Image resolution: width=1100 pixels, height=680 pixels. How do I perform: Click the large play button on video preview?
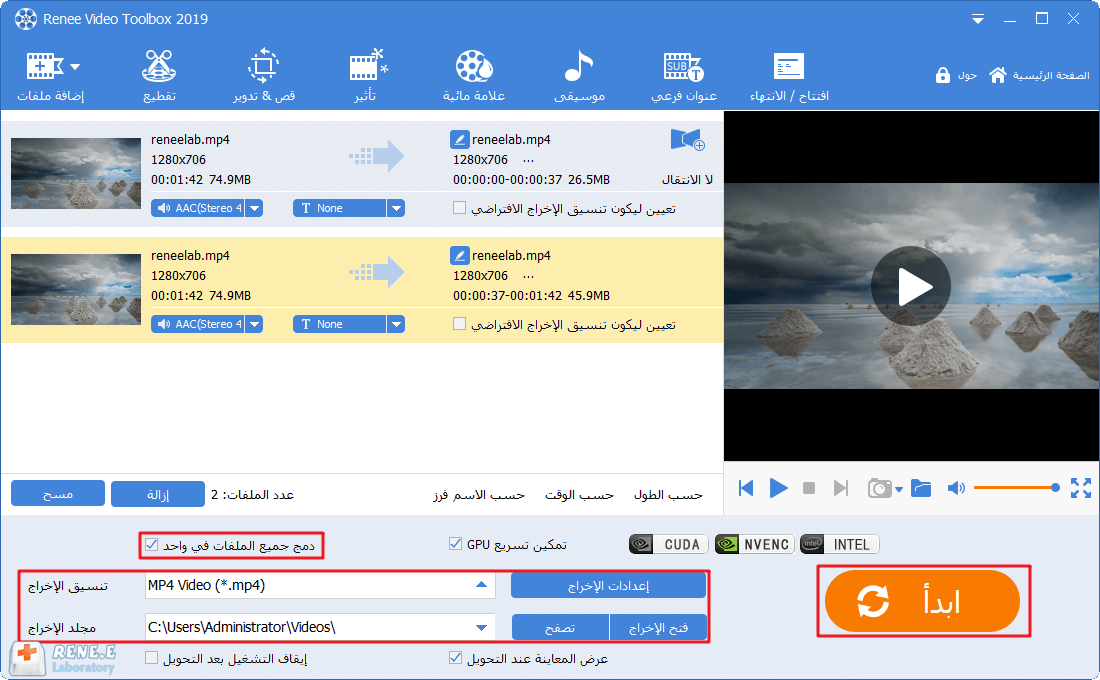pos(911,286)
